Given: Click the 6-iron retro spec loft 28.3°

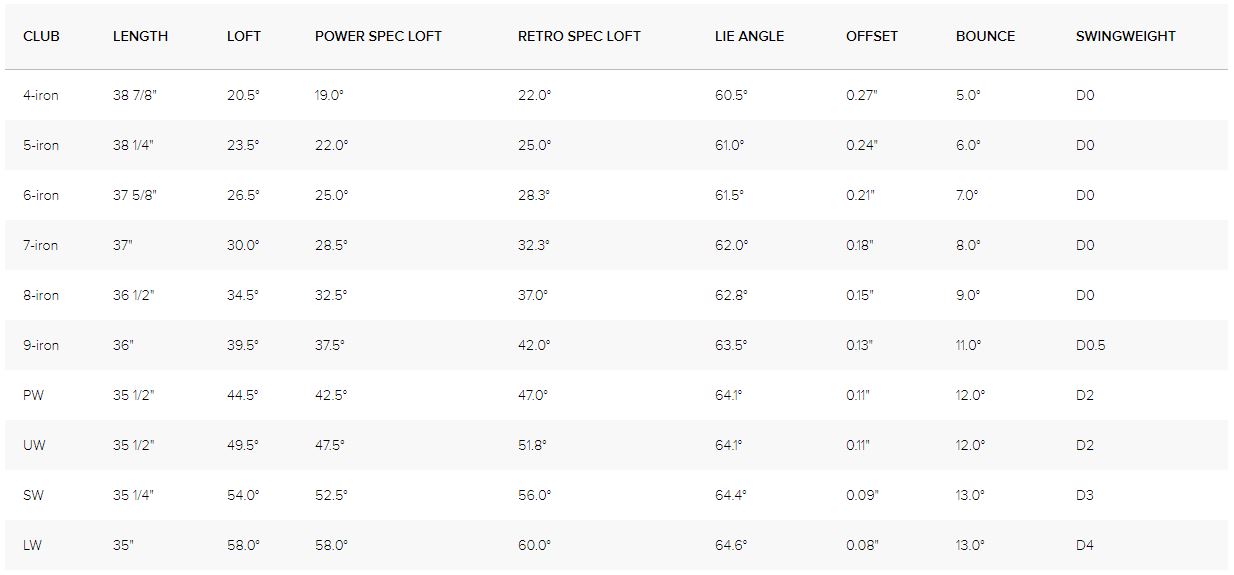Looking at the screenshot, I should 534,195.
